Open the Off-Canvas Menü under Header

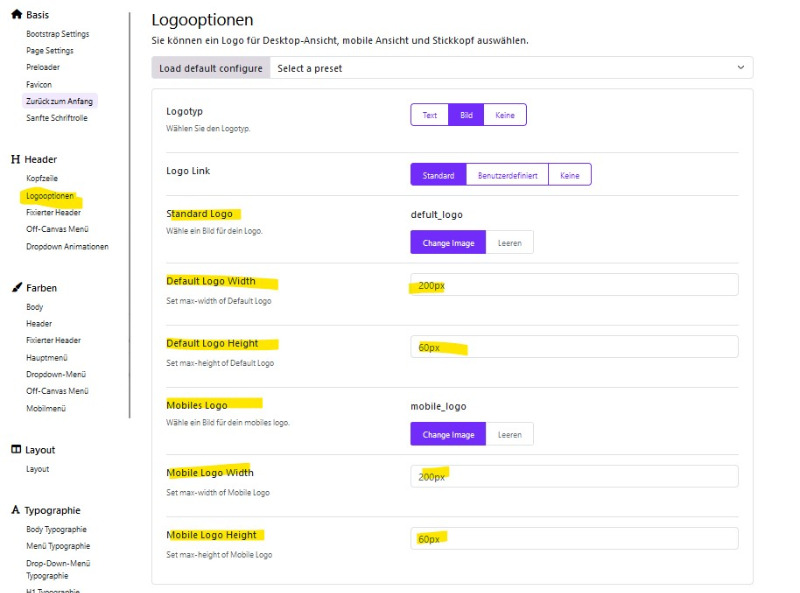tap(57, 229)
